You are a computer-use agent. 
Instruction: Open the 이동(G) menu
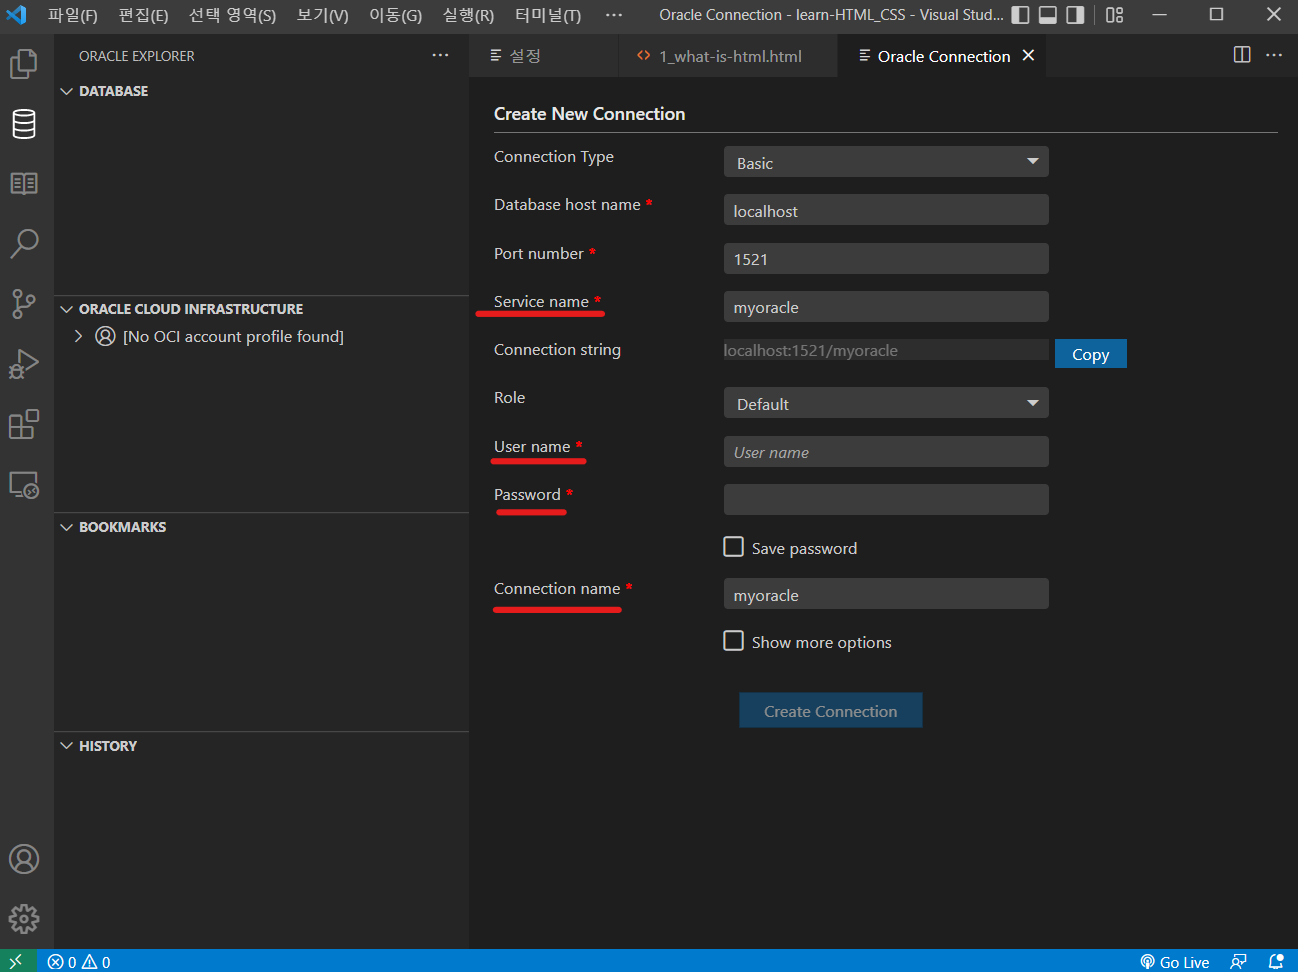point(395,15)
